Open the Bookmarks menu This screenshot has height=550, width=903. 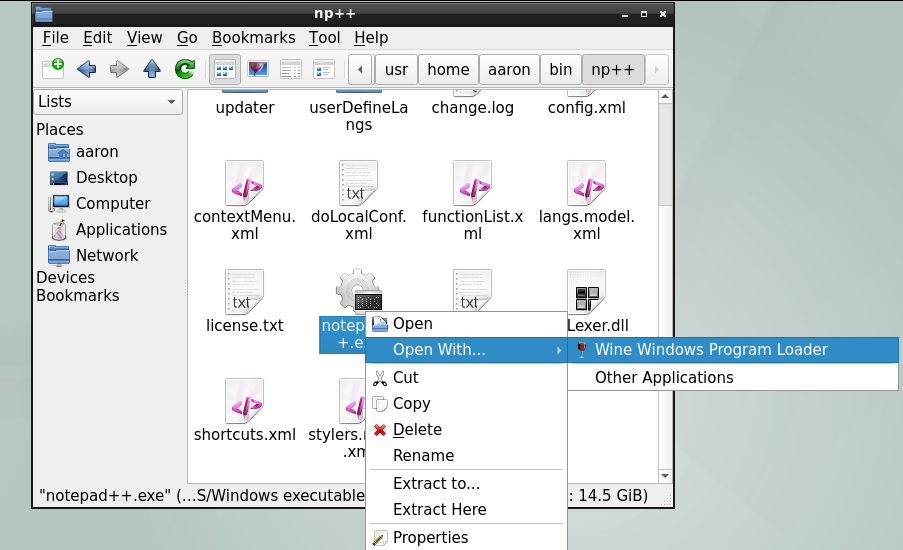point(253,37)
